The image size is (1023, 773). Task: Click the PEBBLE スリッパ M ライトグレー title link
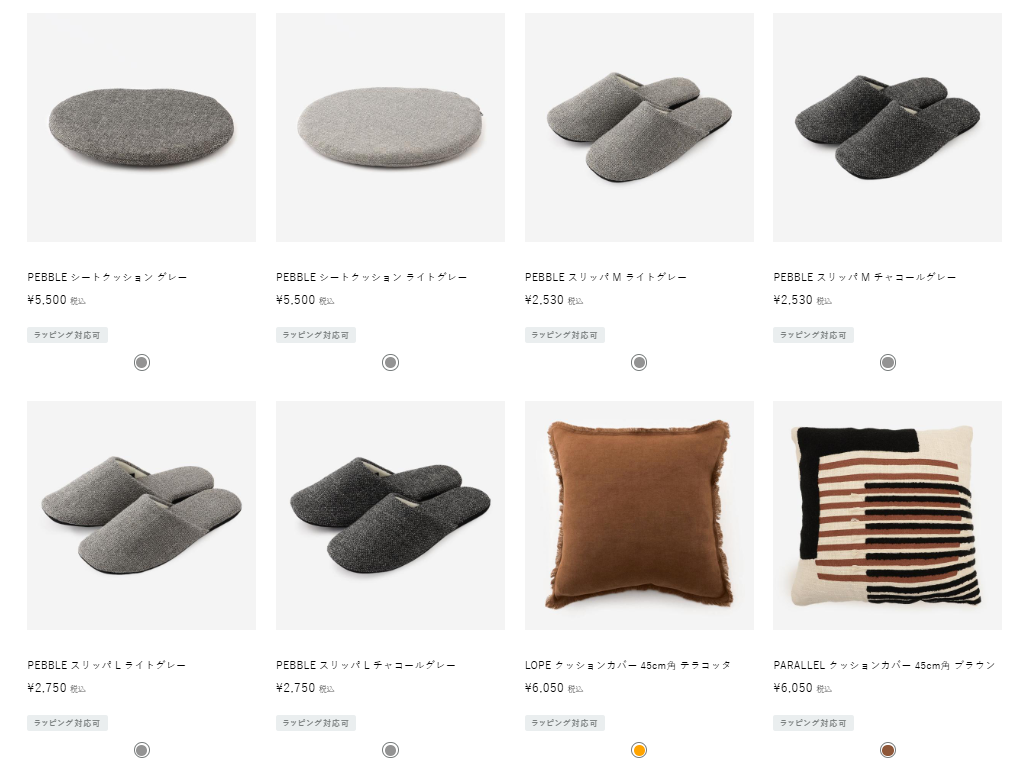[605, 277]
